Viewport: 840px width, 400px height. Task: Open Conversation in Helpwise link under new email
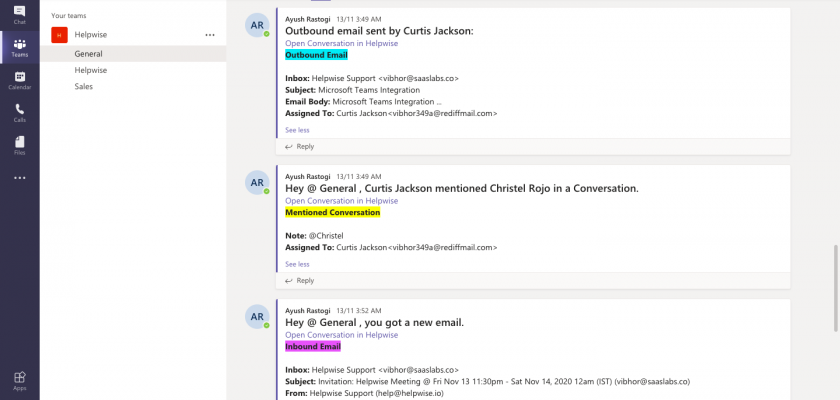(x=341, y=335)
